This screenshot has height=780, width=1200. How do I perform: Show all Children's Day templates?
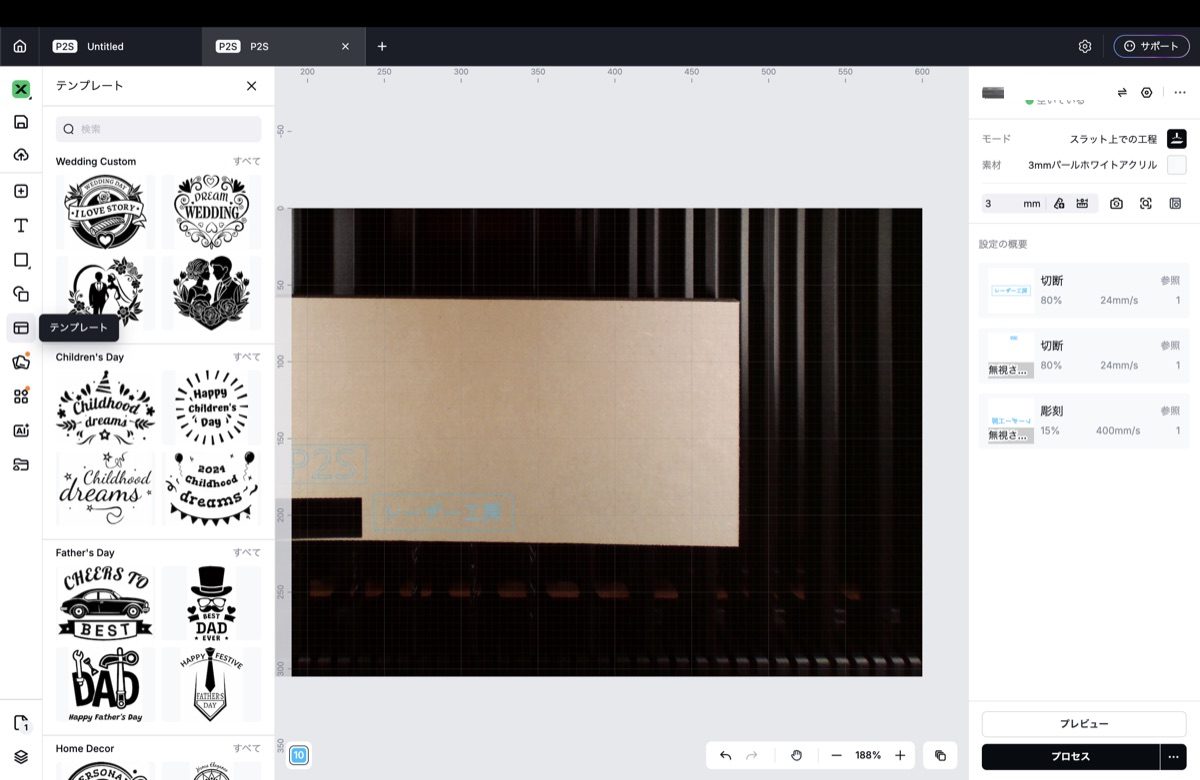247,357
